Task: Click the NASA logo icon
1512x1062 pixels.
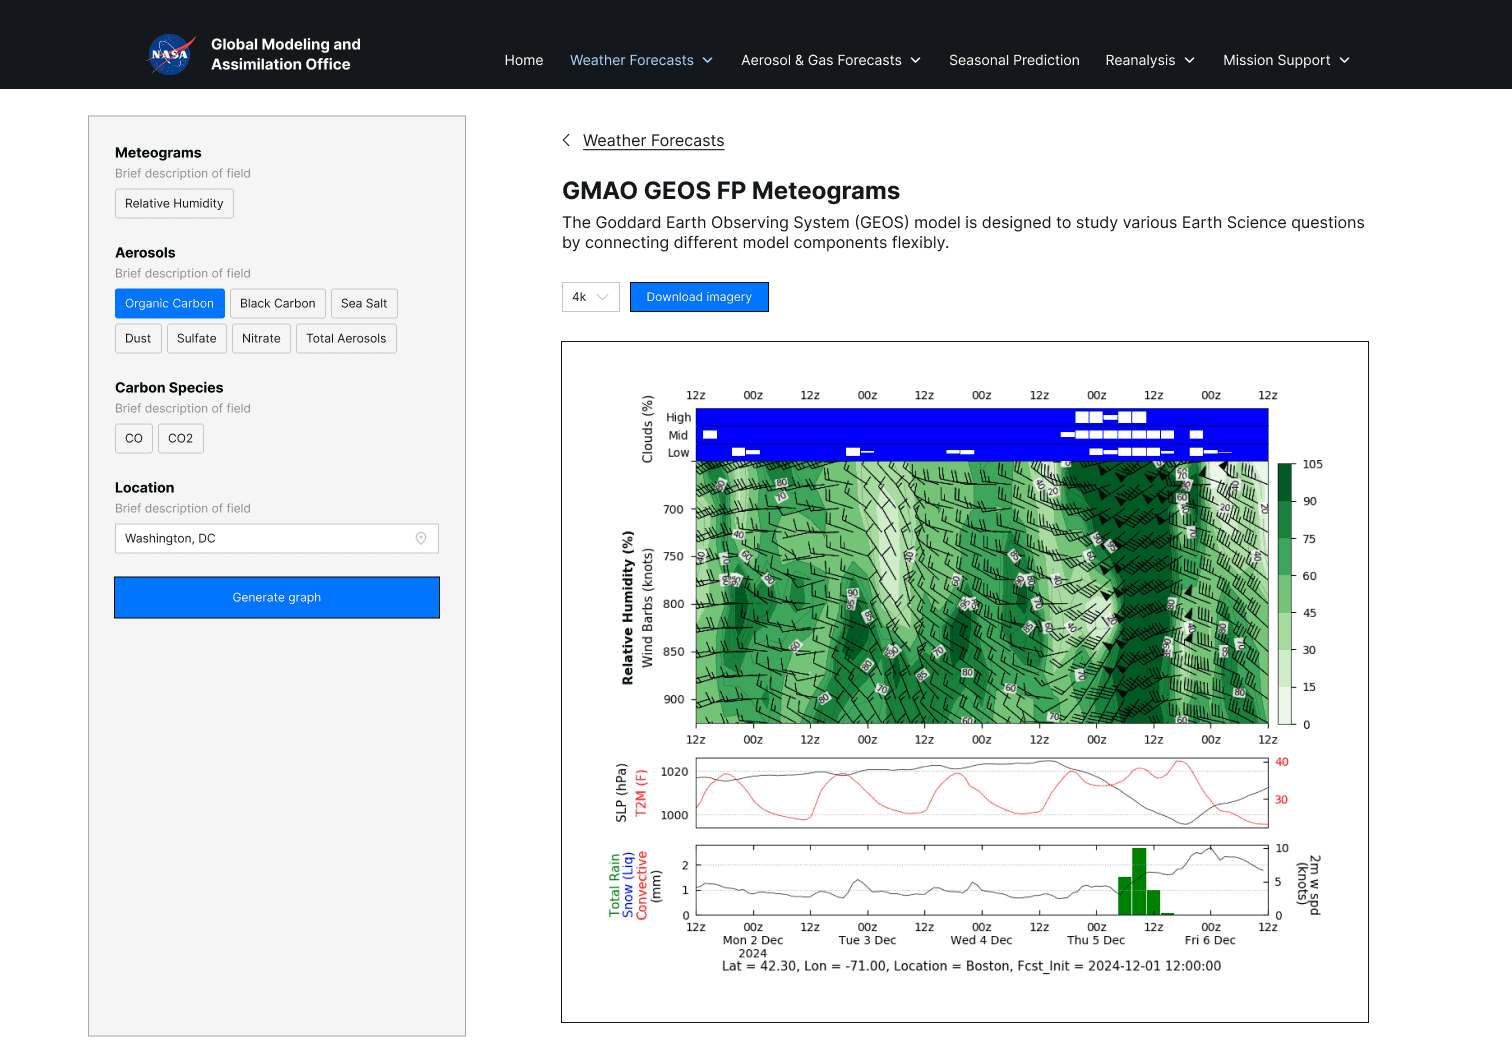Action: coord(171,54)
